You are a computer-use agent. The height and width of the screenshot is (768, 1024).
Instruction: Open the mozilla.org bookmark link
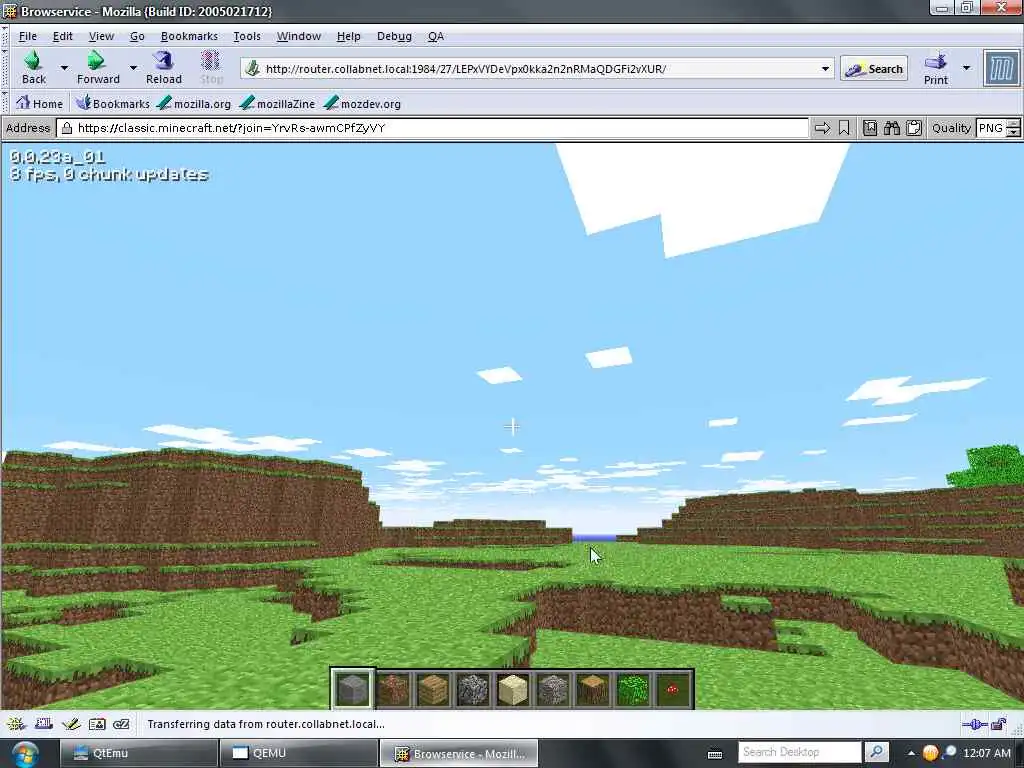194,103
